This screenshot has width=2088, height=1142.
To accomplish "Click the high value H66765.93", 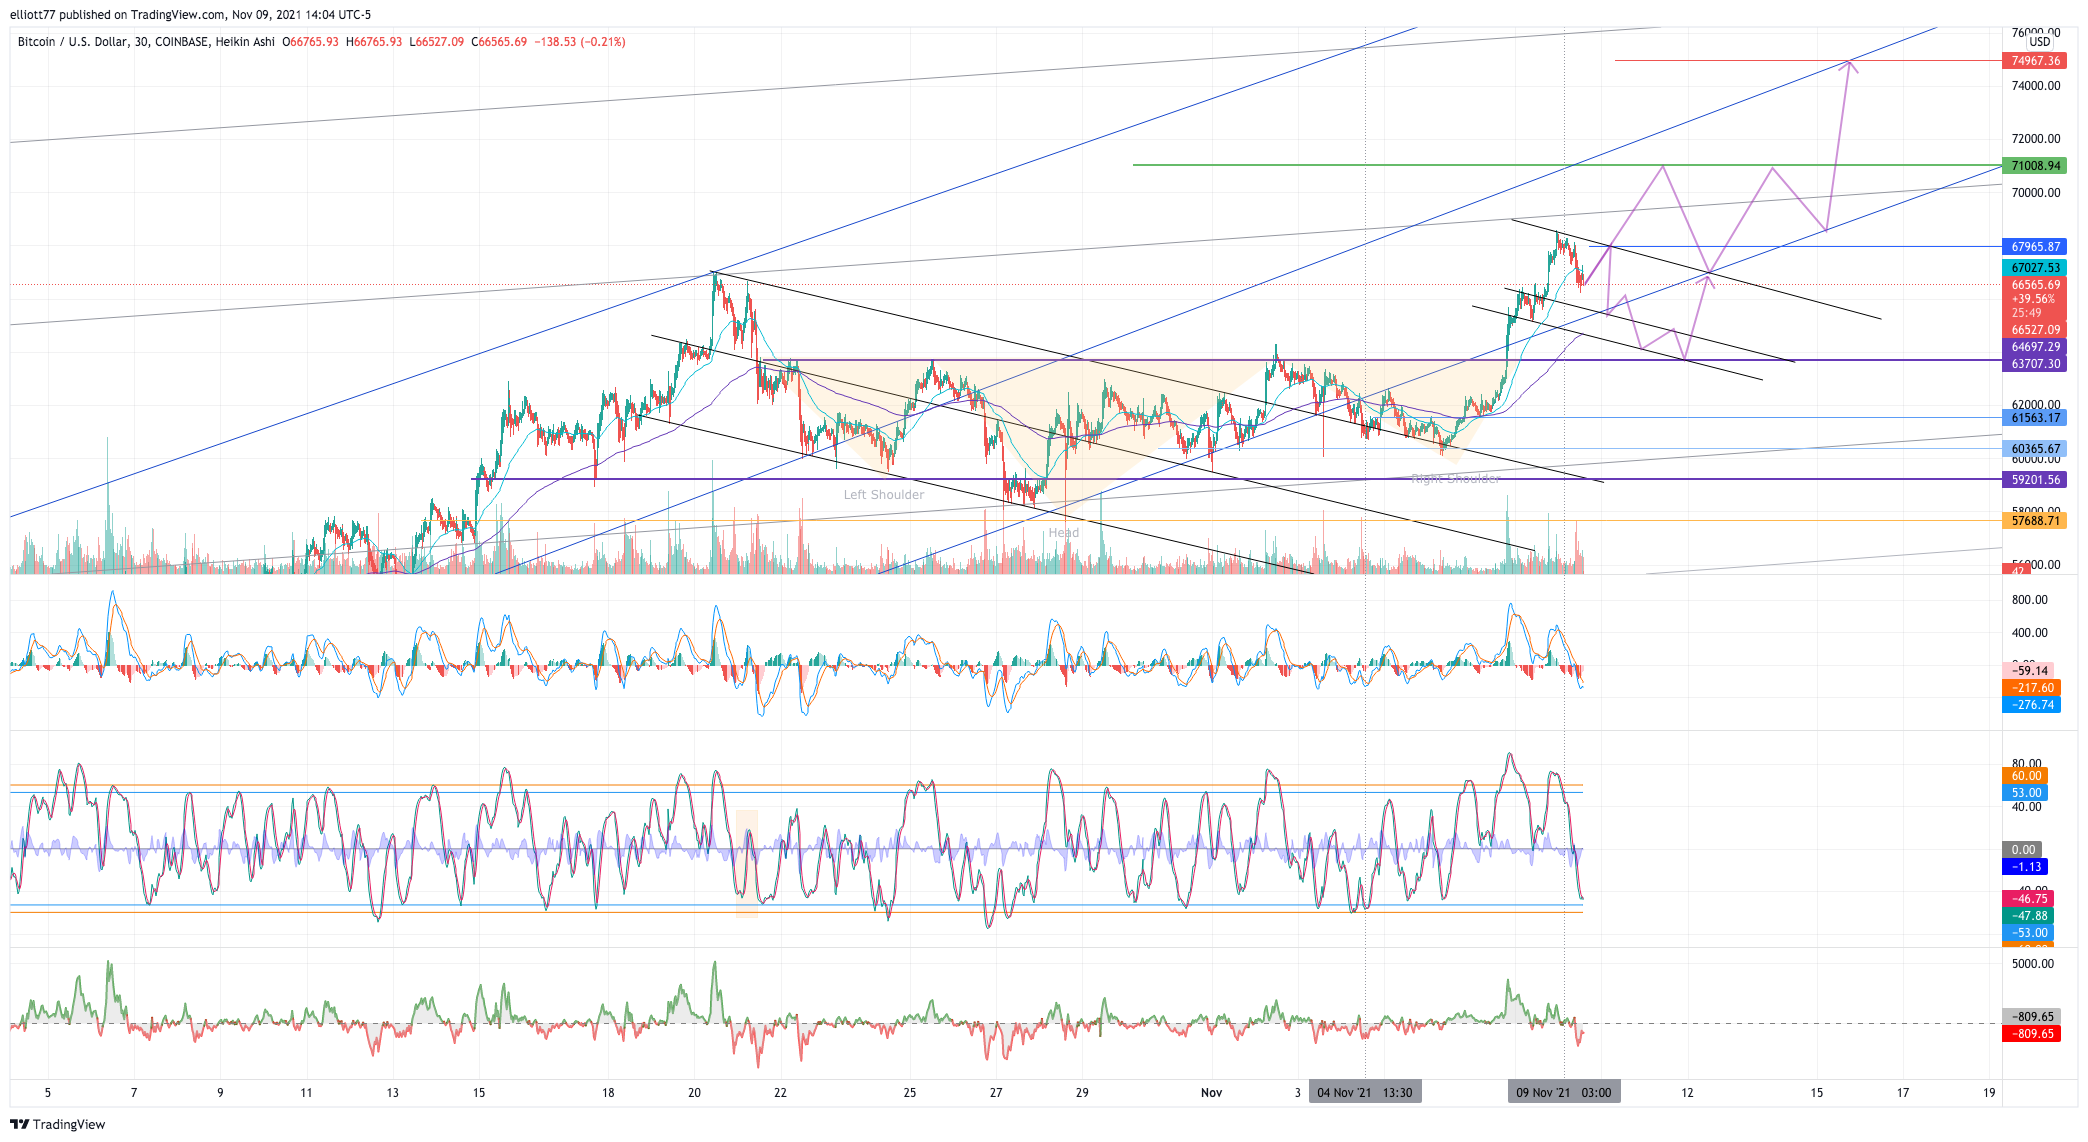I will coord(374,42).
